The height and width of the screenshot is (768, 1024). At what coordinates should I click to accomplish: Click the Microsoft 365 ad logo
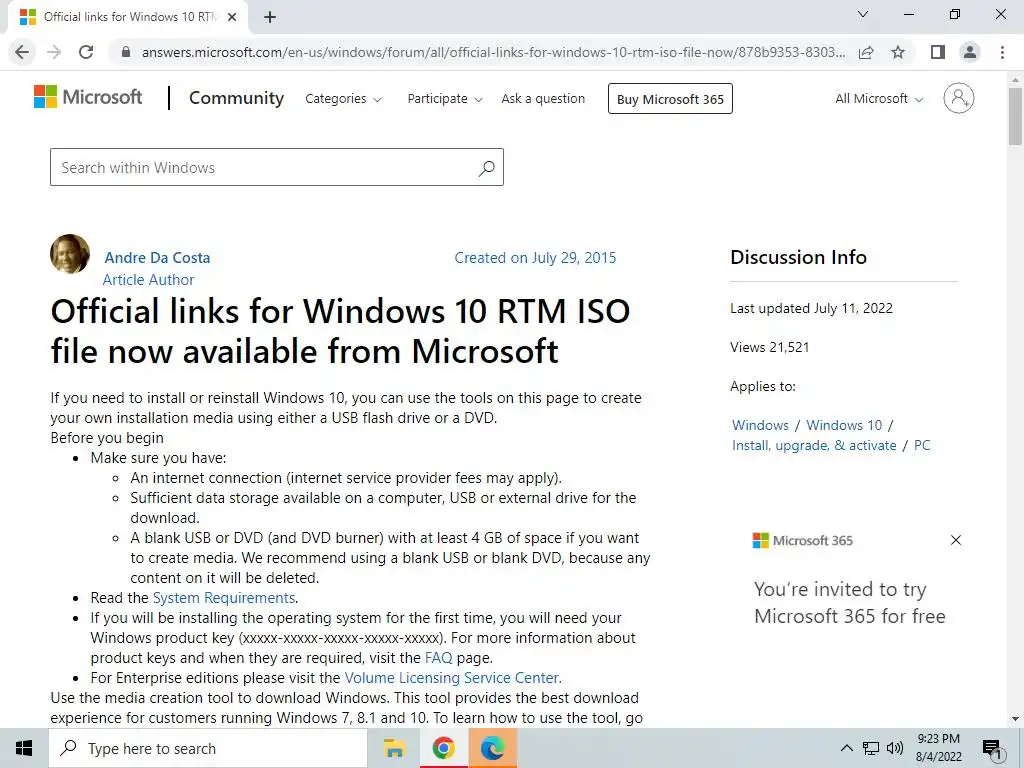coord(803,540)
